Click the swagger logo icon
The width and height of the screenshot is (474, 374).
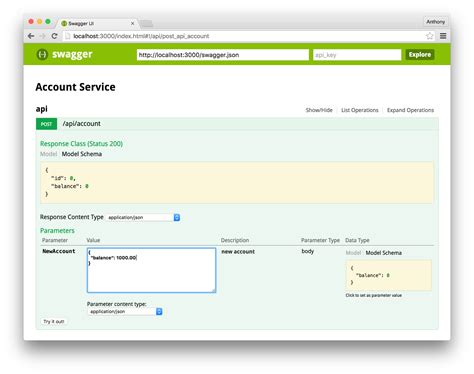point(42,54)
